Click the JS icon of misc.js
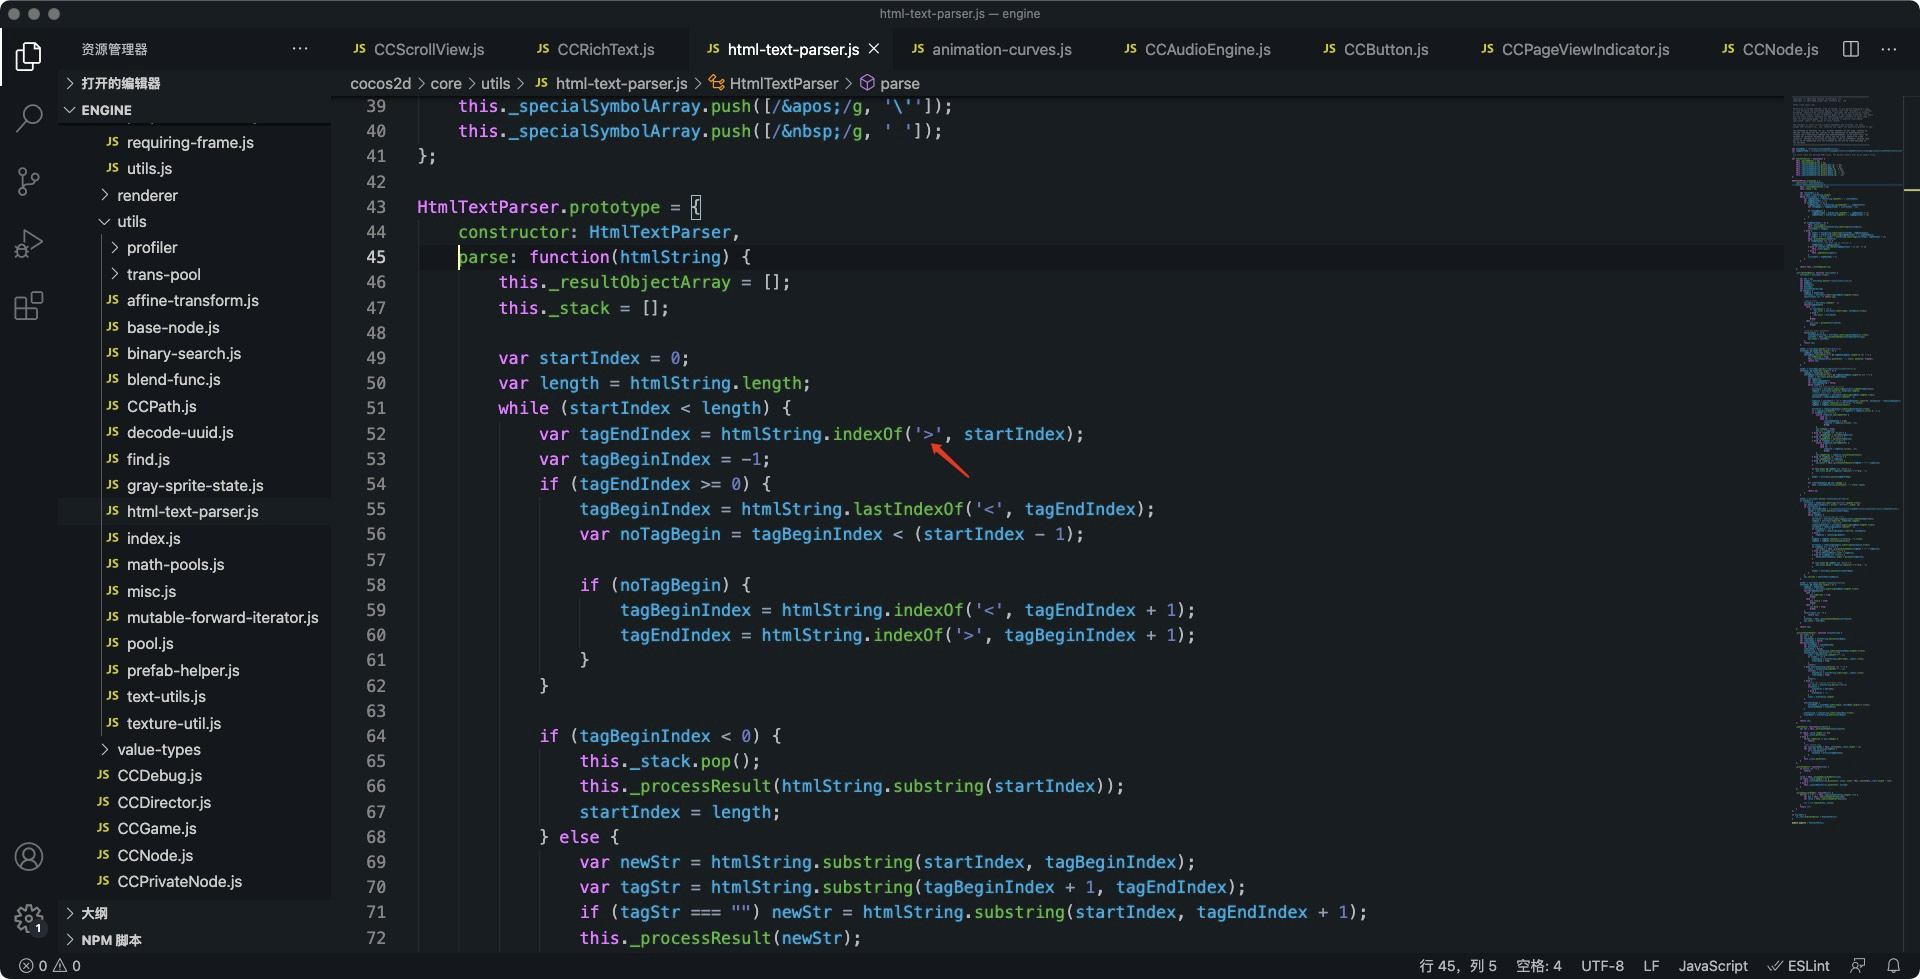 pyautogui.click(x=112, y=591)
